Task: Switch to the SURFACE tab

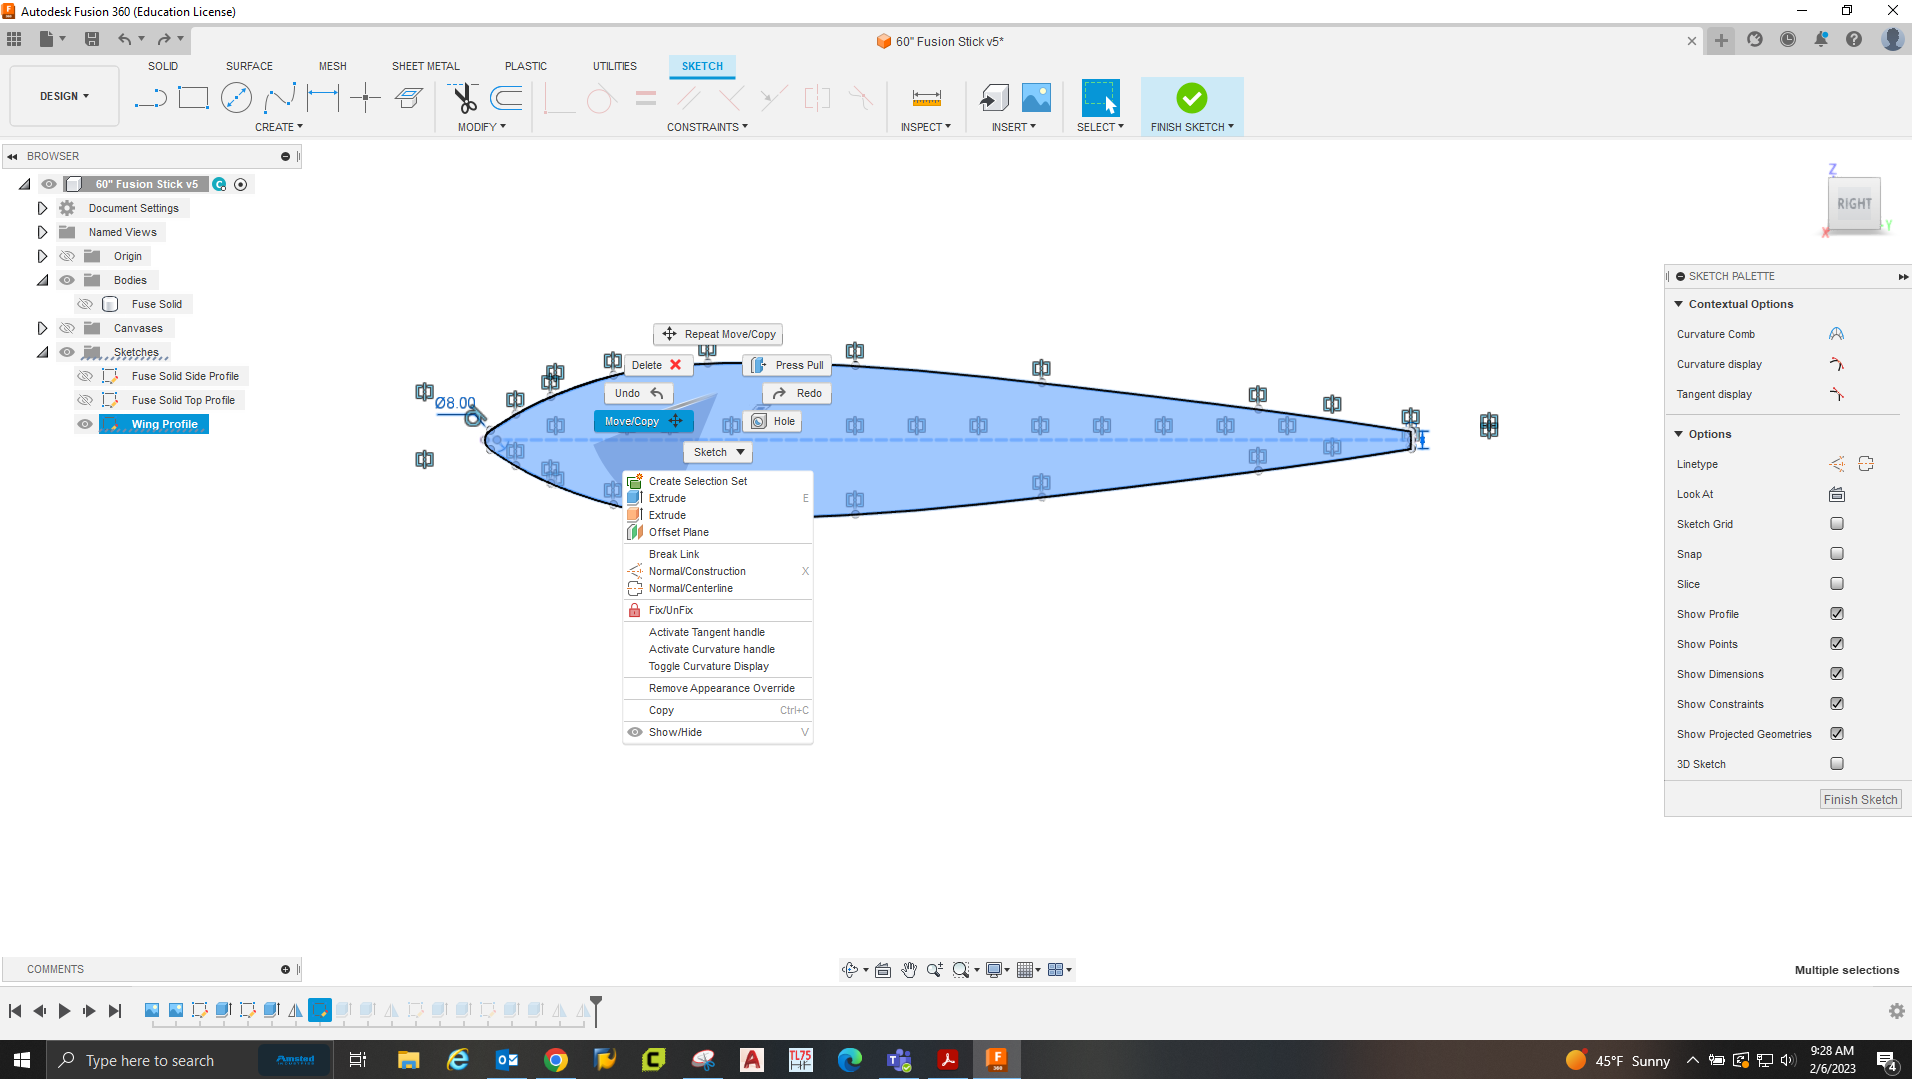Action: 249,66
